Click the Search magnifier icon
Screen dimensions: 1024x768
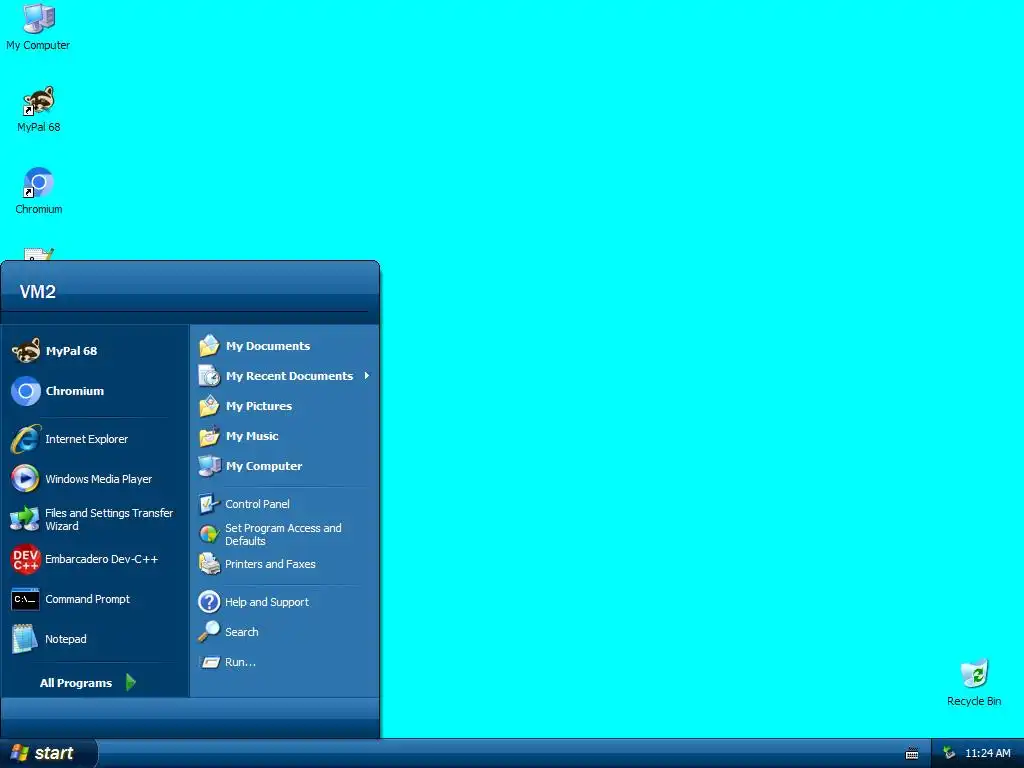click(x=209, y=632)
